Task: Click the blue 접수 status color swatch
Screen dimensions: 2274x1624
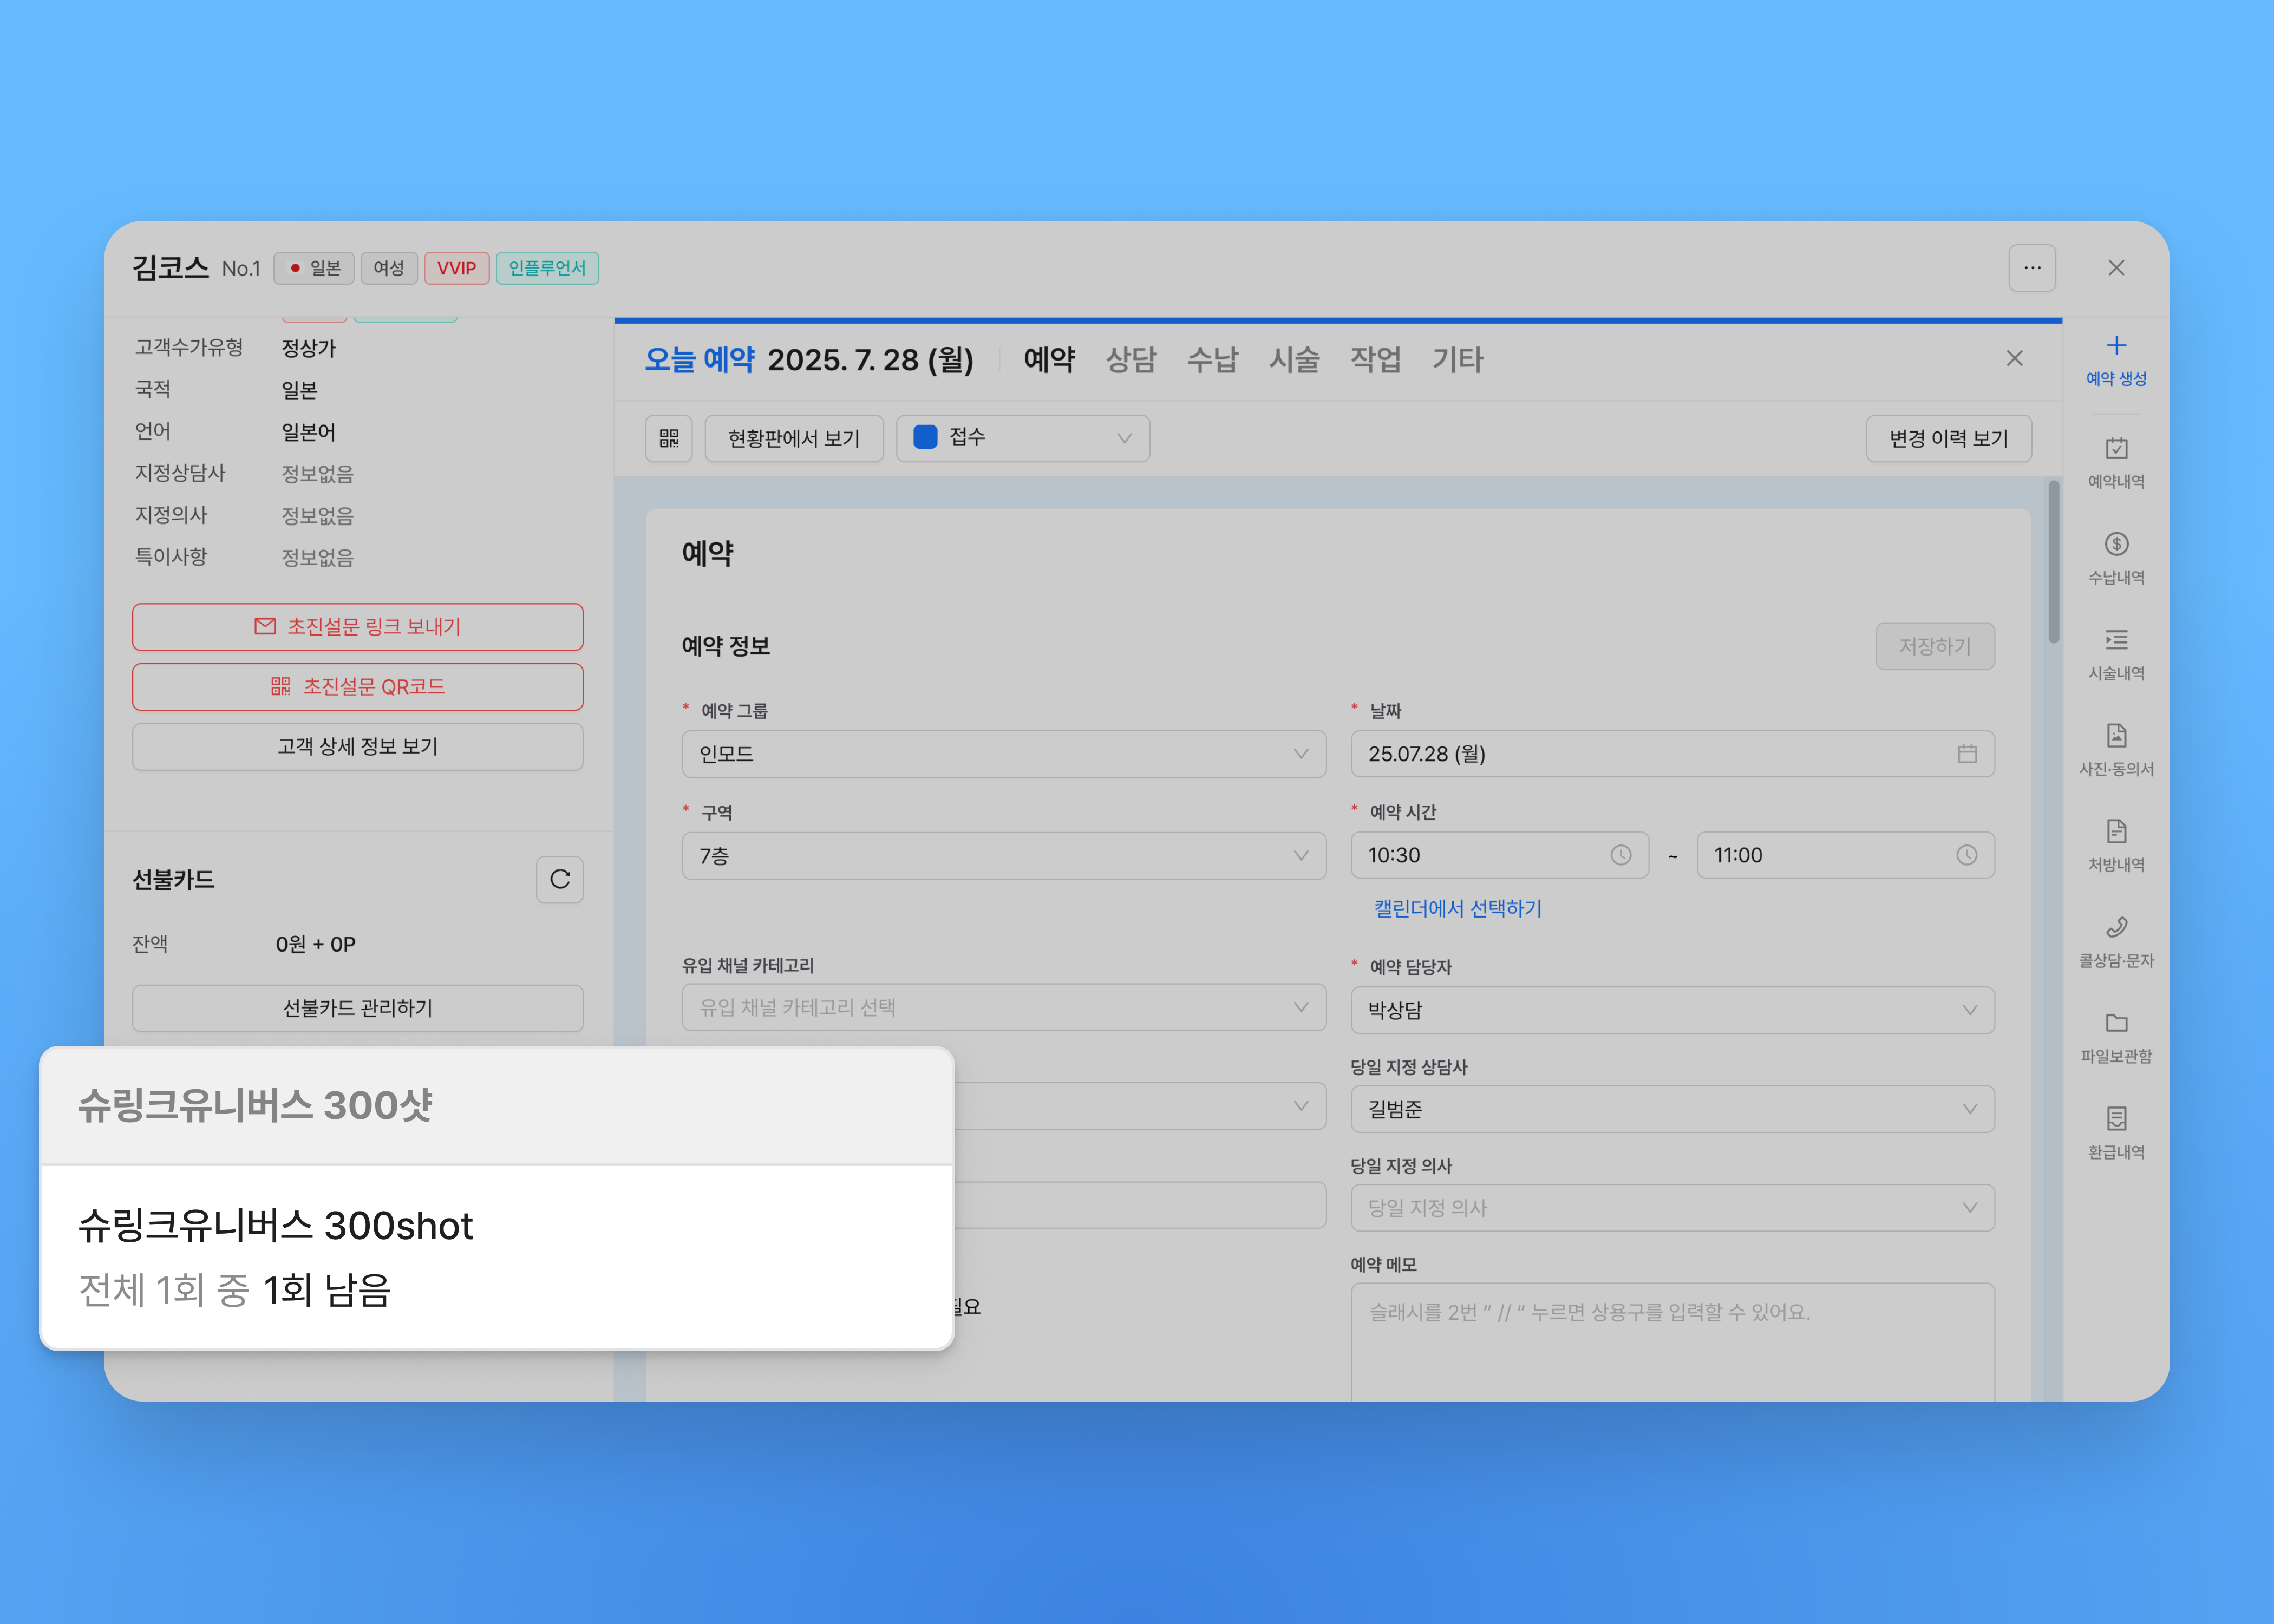Action: tap(925, 437)
